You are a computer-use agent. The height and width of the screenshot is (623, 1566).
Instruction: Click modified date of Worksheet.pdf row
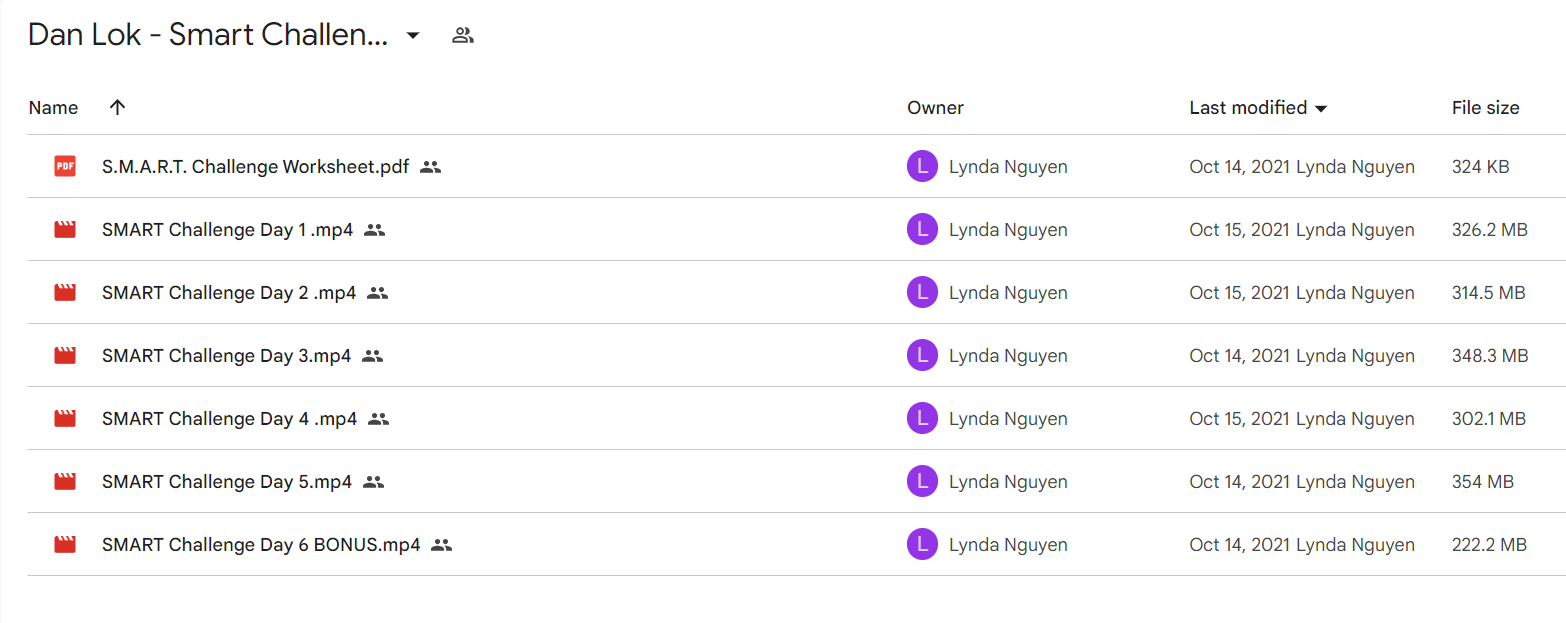coord(1302,167)
